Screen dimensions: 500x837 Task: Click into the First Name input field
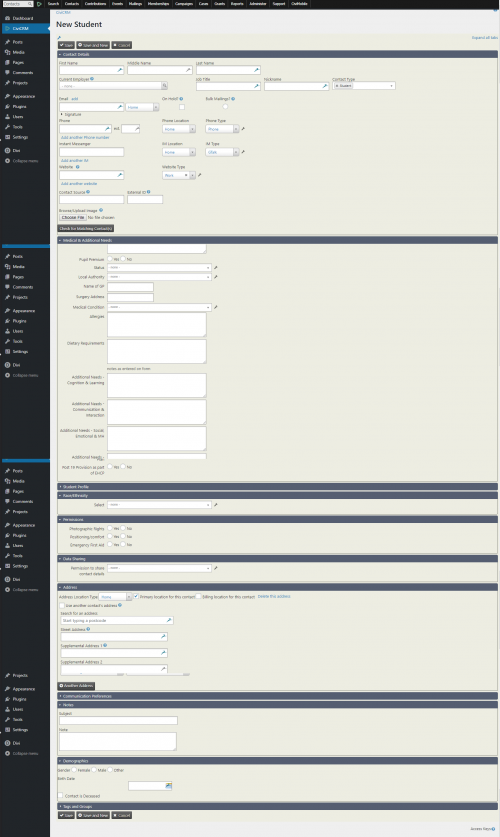click(x=91, y=70)
